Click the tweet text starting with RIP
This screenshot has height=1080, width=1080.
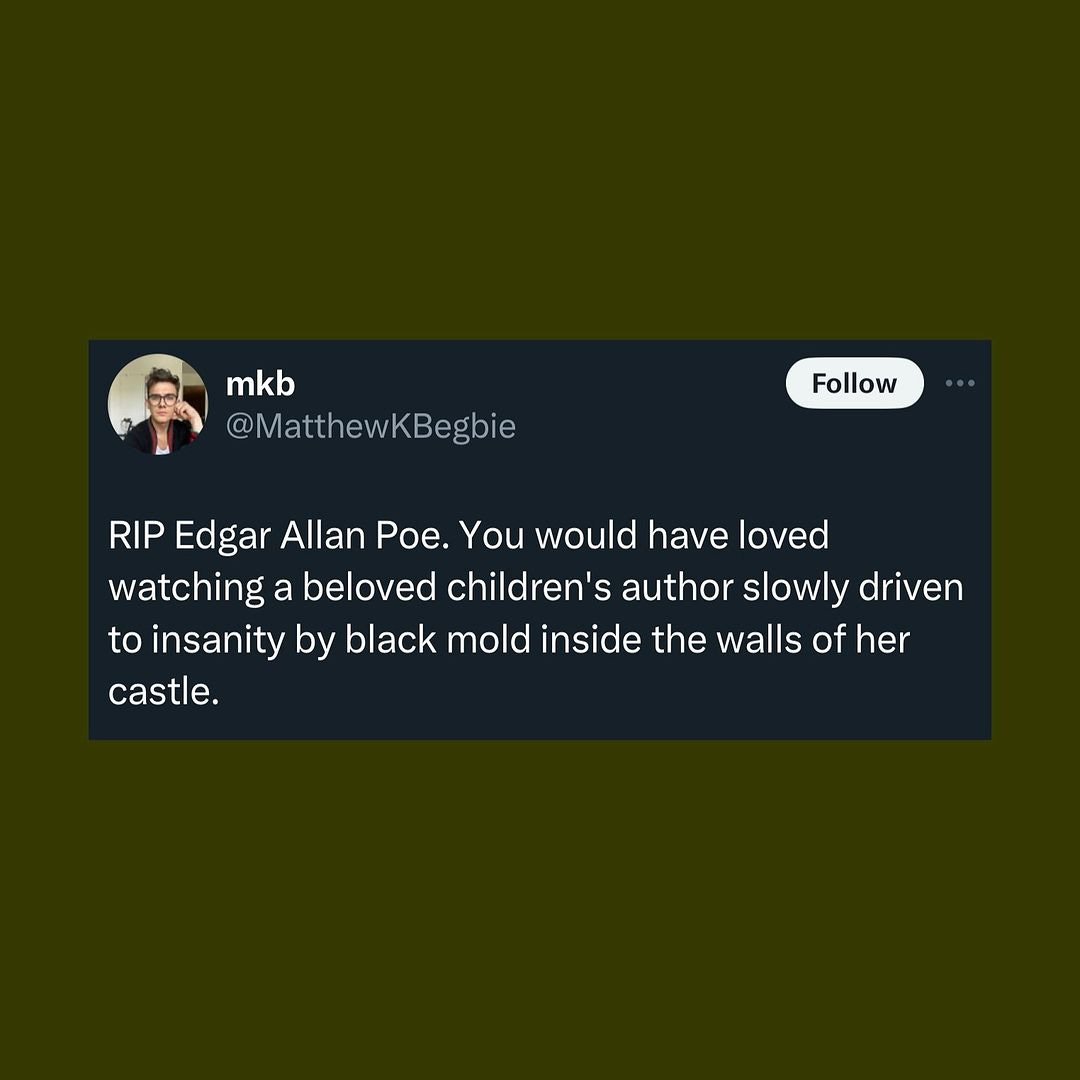coord(536,613)
